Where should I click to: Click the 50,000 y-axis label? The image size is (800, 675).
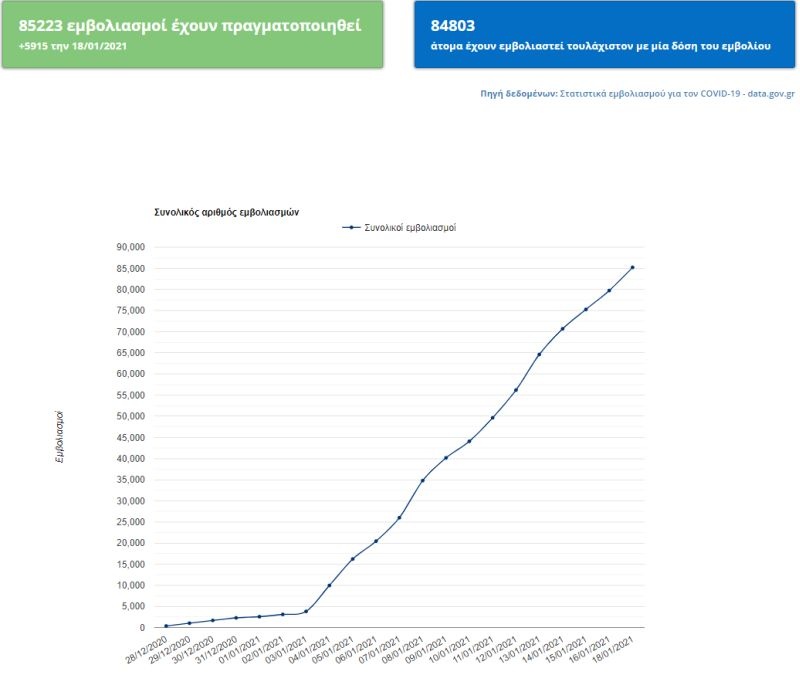coord(130,416)
